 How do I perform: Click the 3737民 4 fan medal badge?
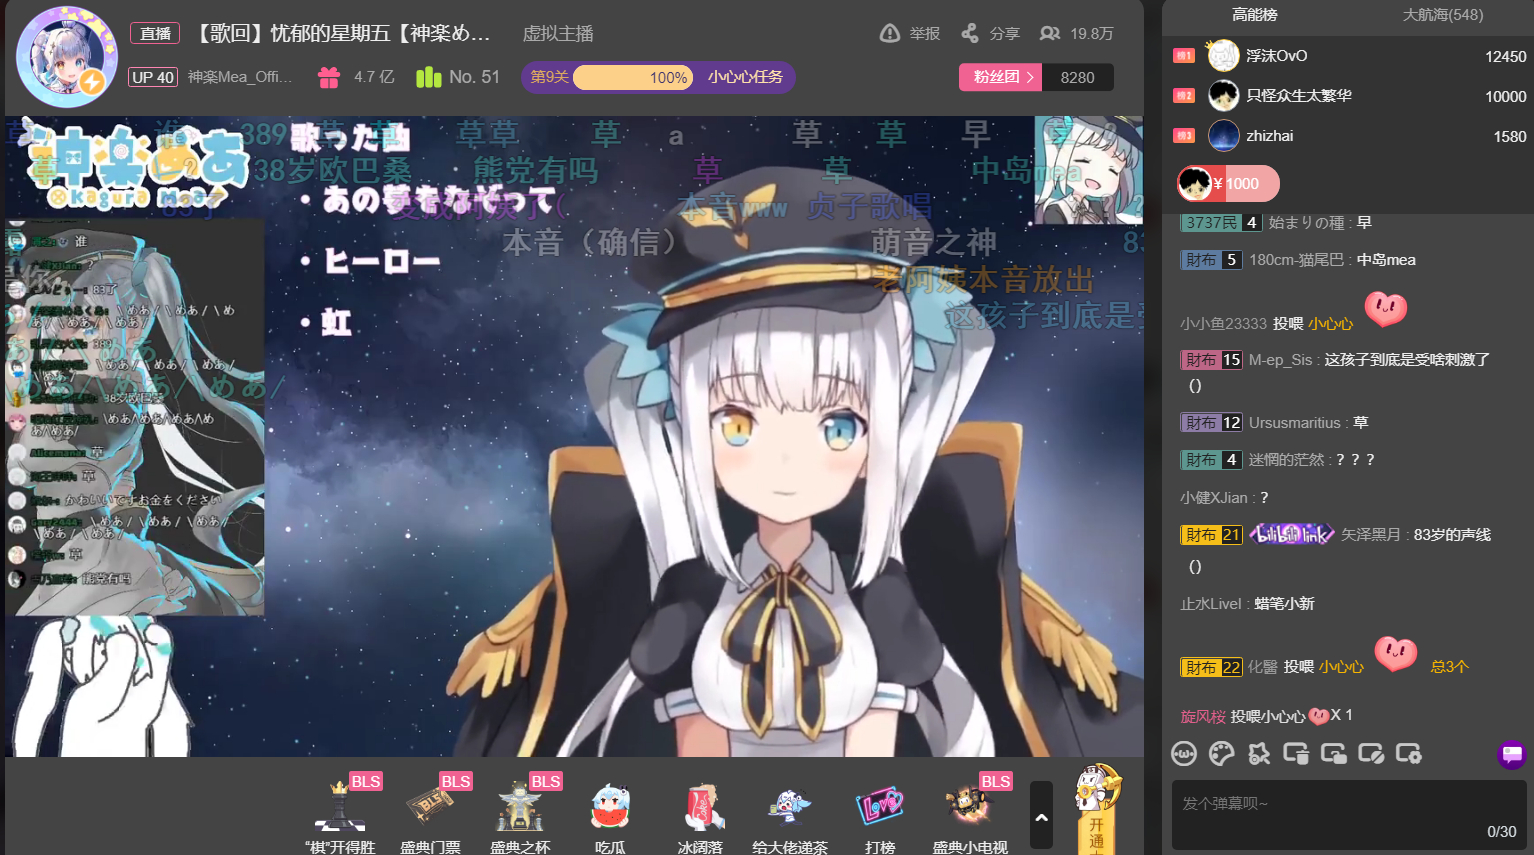1220,223
